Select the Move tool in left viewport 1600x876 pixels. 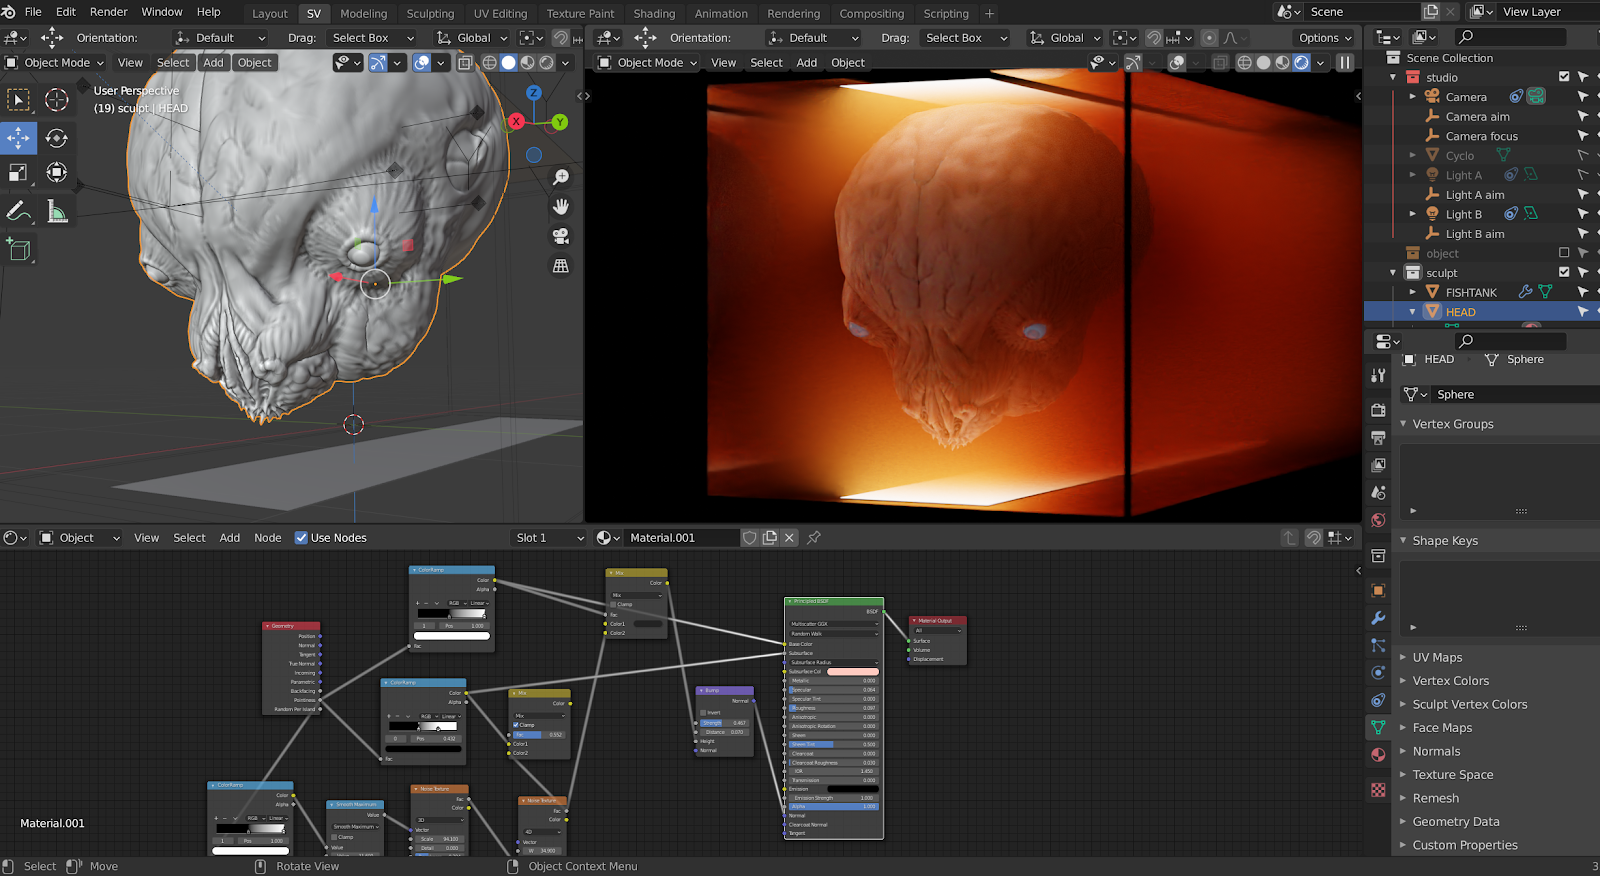click(19, 137)
